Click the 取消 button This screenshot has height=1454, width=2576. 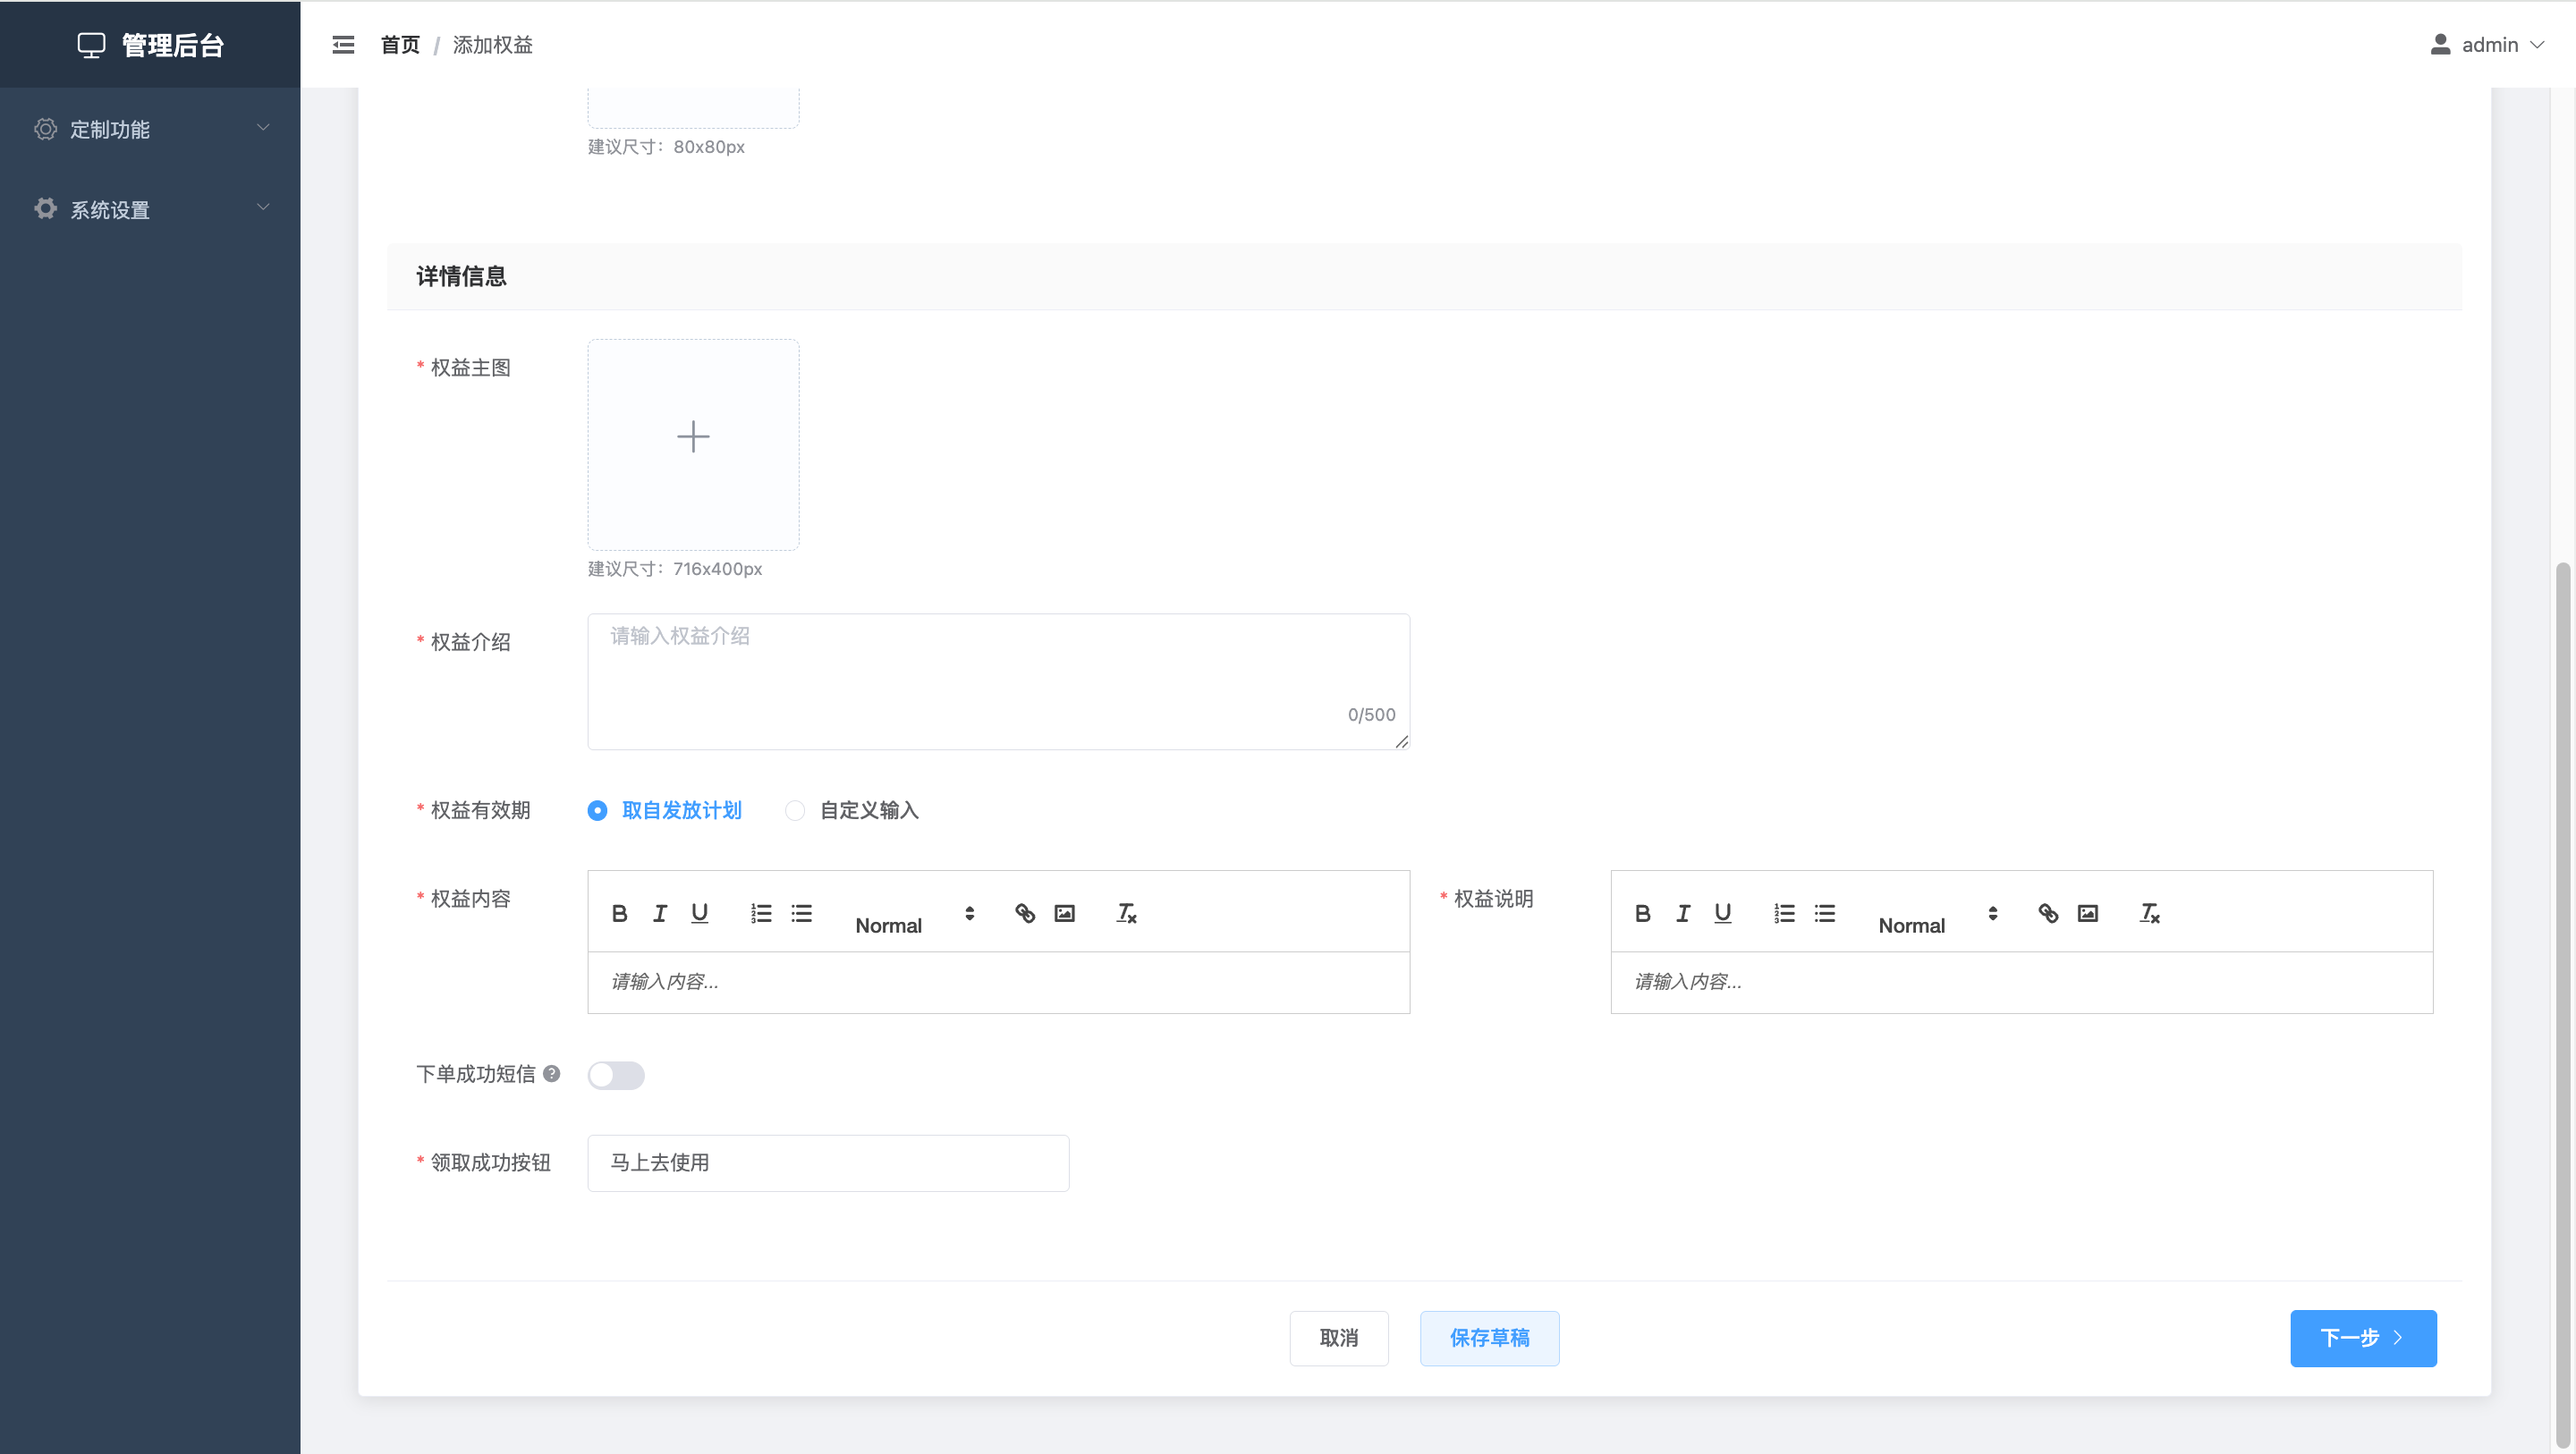(1339, 1338)
